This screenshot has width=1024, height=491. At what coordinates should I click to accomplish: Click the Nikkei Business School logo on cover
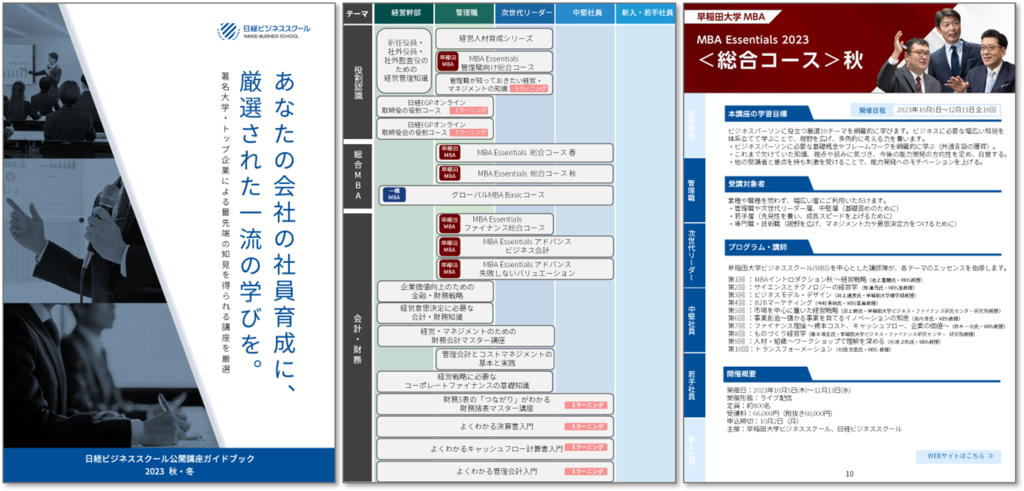pyautogui.click(x=264, y=30)
